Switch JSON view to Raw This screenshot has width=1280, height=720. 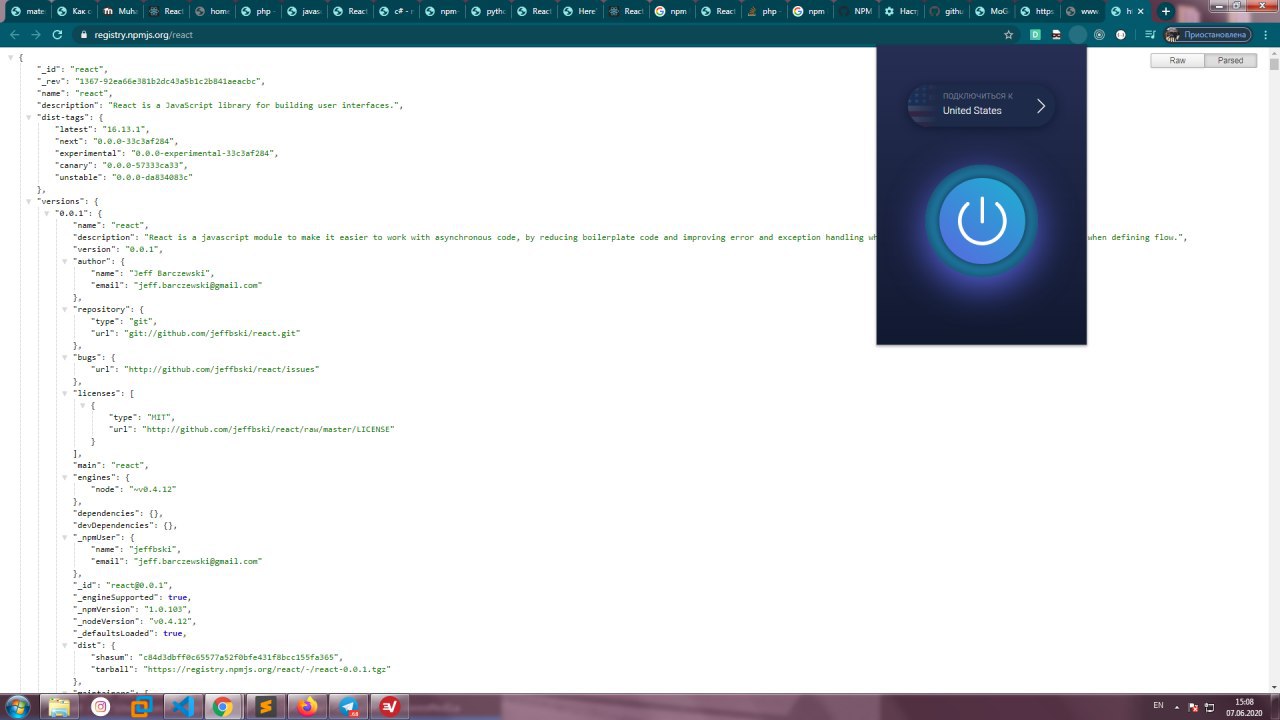[x=1177, y=60]
